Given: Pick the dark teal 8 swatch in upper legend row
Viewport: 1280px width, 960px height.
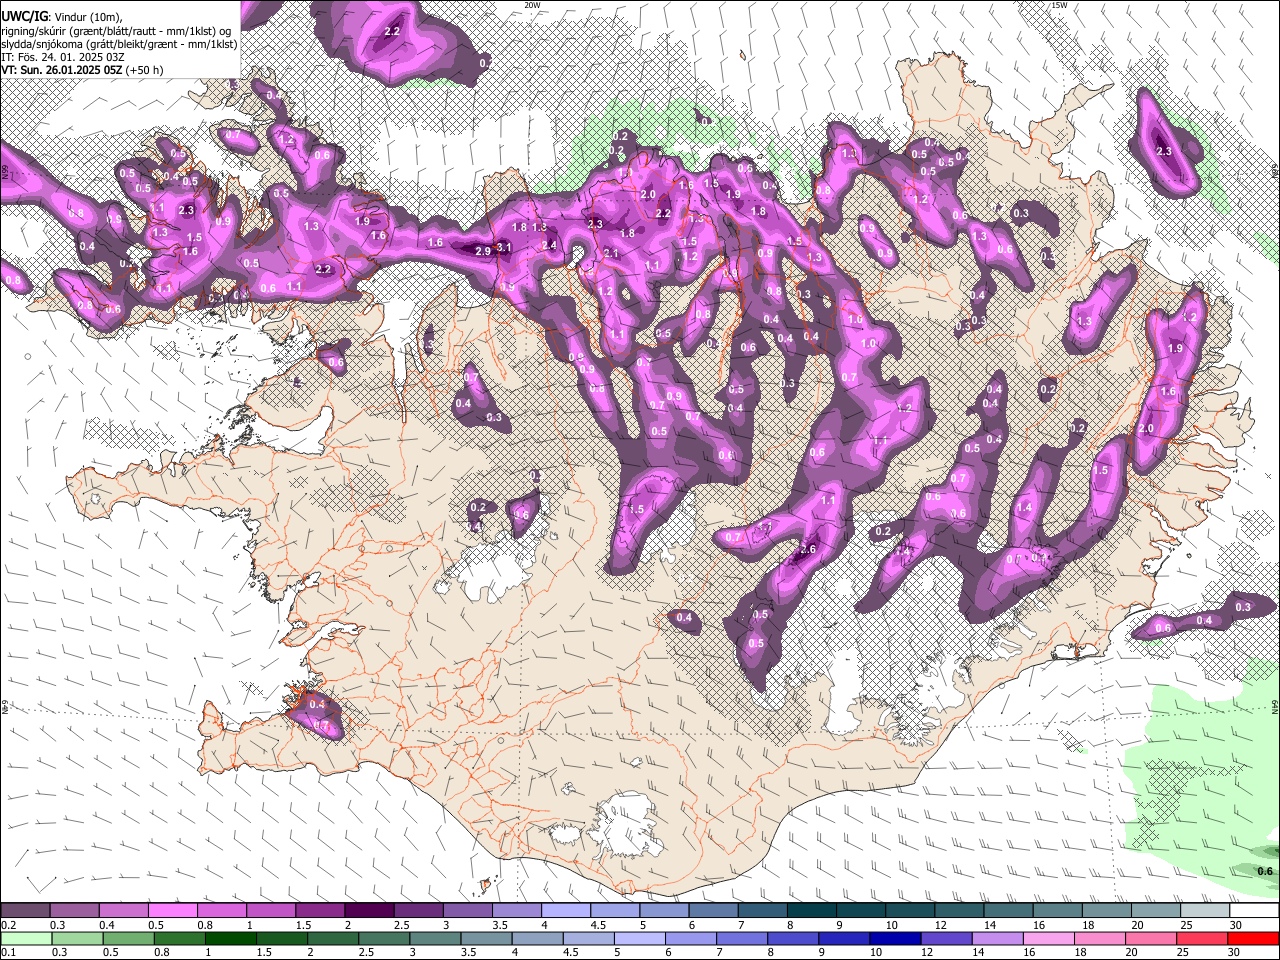Looking at the screenshot, I should (812, 910).
